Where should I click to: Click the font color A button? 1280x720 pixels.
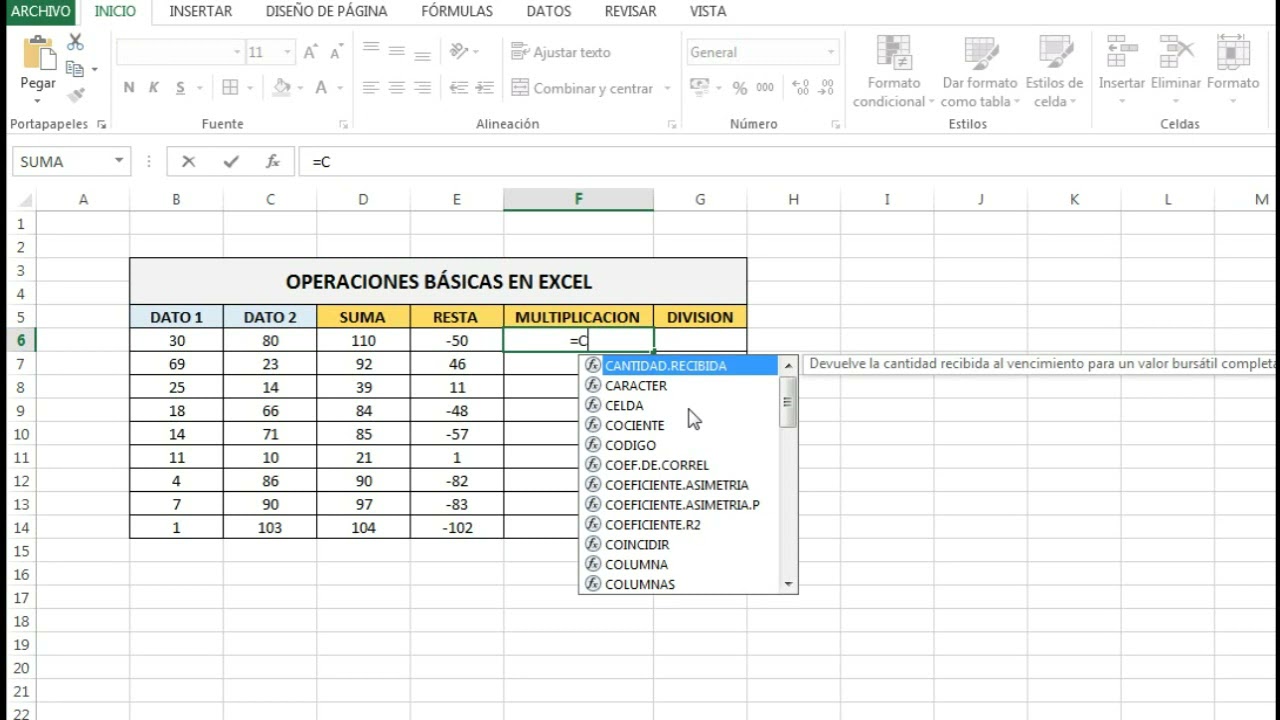tap(321, 88)
